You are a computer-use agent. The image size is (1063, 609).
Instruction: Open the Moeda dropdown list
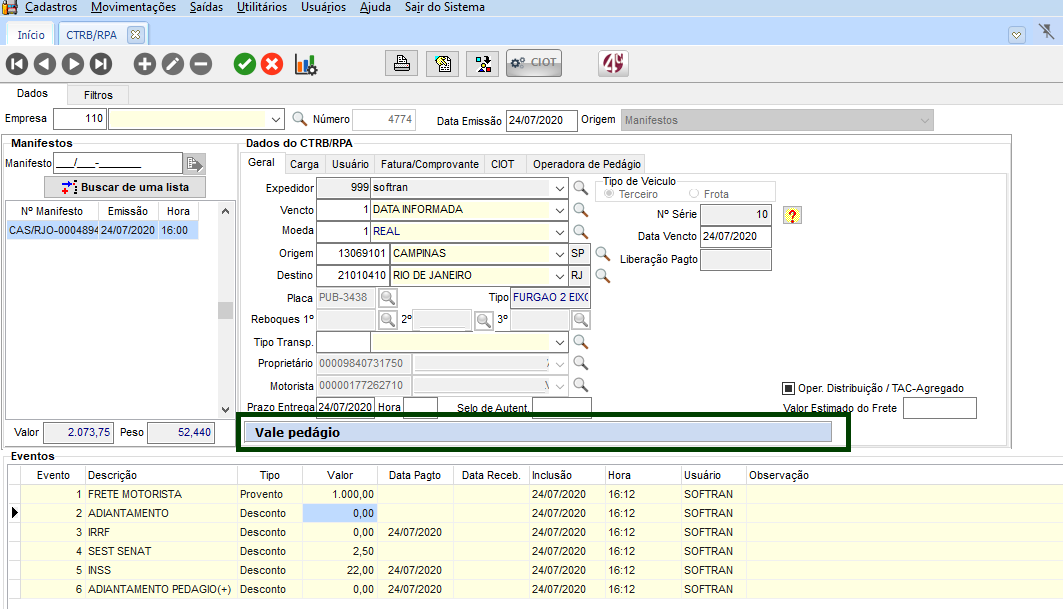558,232
